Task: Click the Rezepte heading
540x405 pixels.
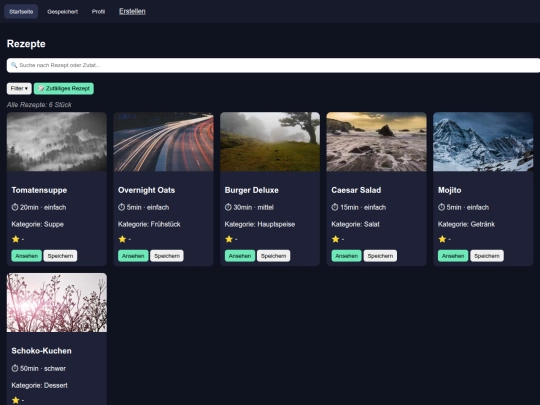Action: (x=26, y=44)
